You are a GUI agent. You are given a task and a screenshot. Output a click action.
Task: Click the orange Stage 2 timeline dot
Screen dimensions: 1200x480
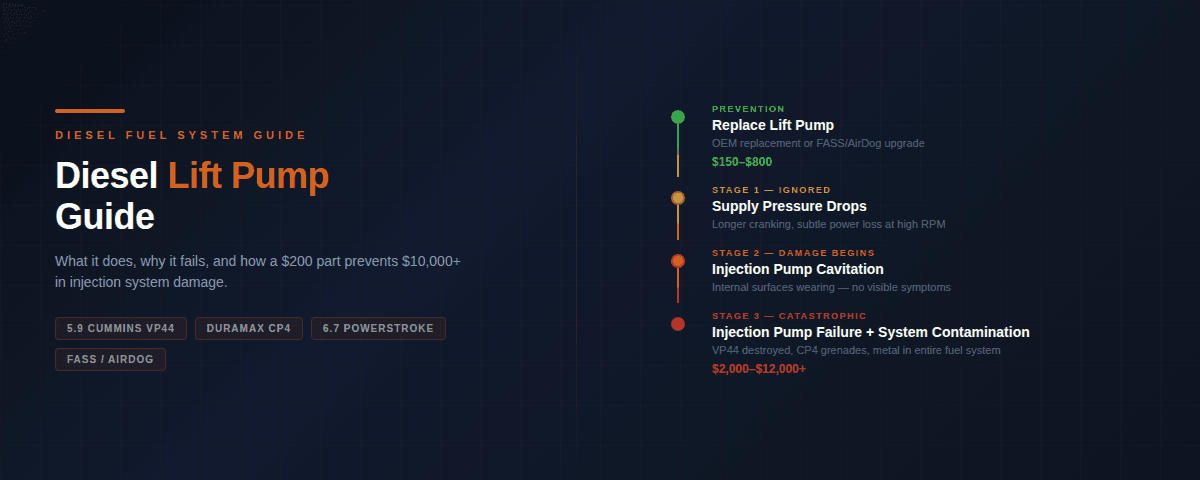678,261
